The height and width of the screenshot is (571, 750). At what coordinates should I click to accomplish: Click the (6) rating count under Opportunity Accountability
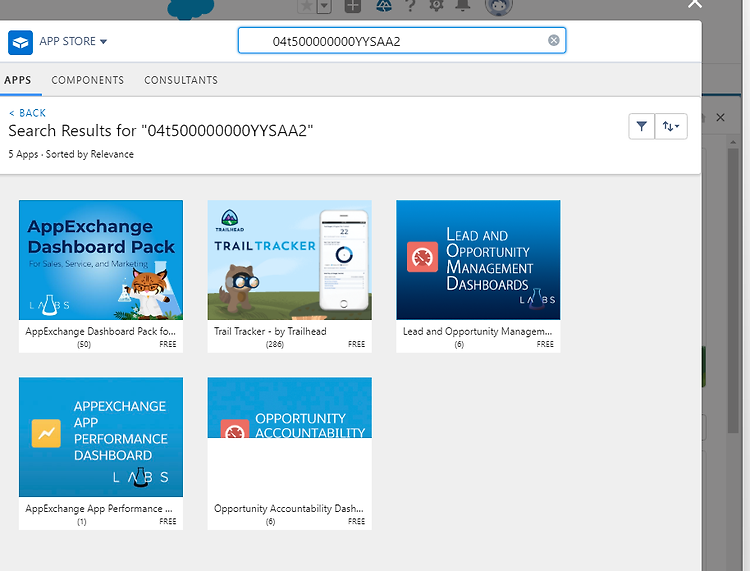pos(271,522)
